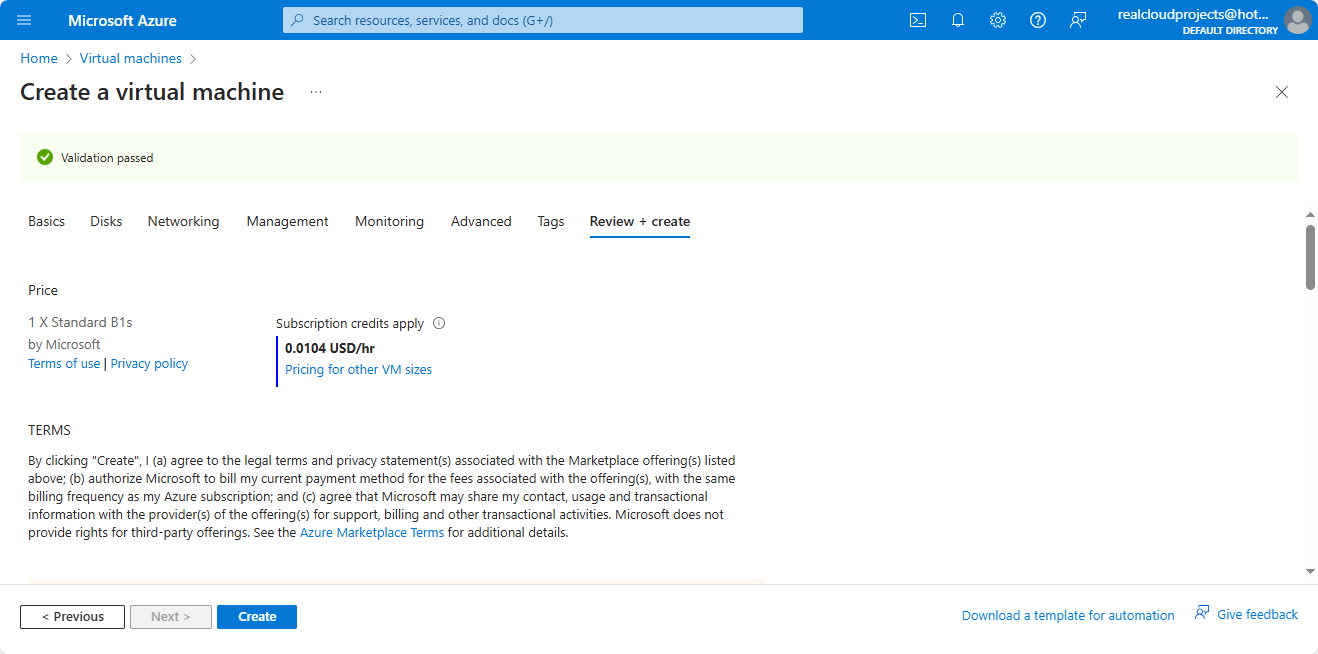This screenshot has width=1318, height=654.
Task: Open the notifications bell
Action: (957, 20)
